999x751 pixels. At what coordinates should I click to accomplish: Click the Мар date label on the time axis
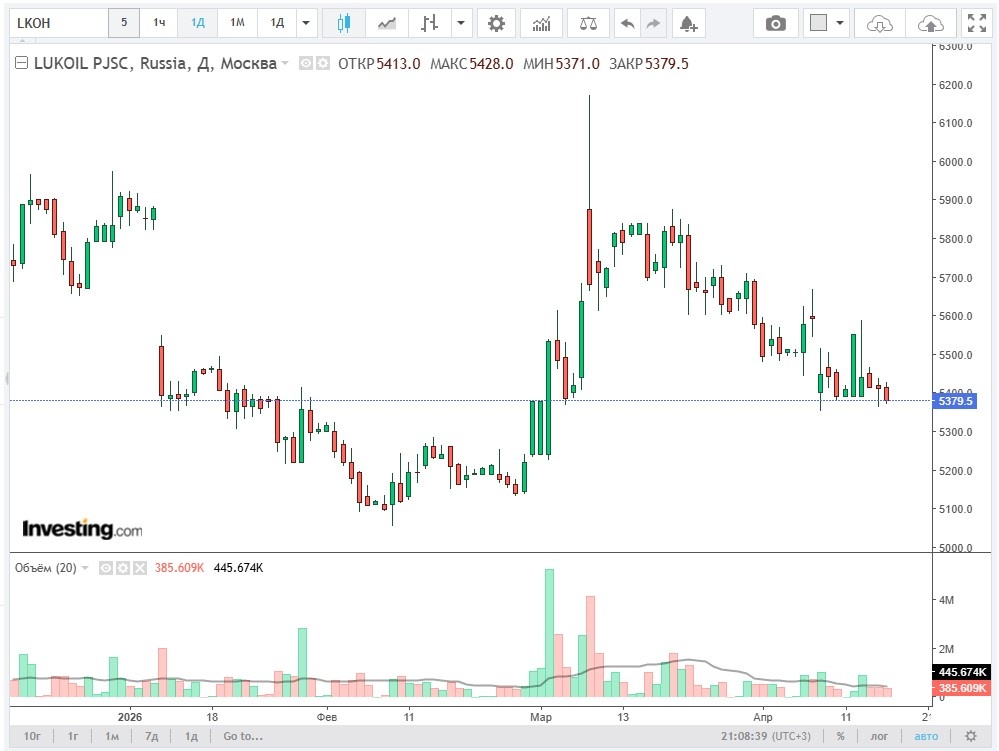[x=541, y=717]
